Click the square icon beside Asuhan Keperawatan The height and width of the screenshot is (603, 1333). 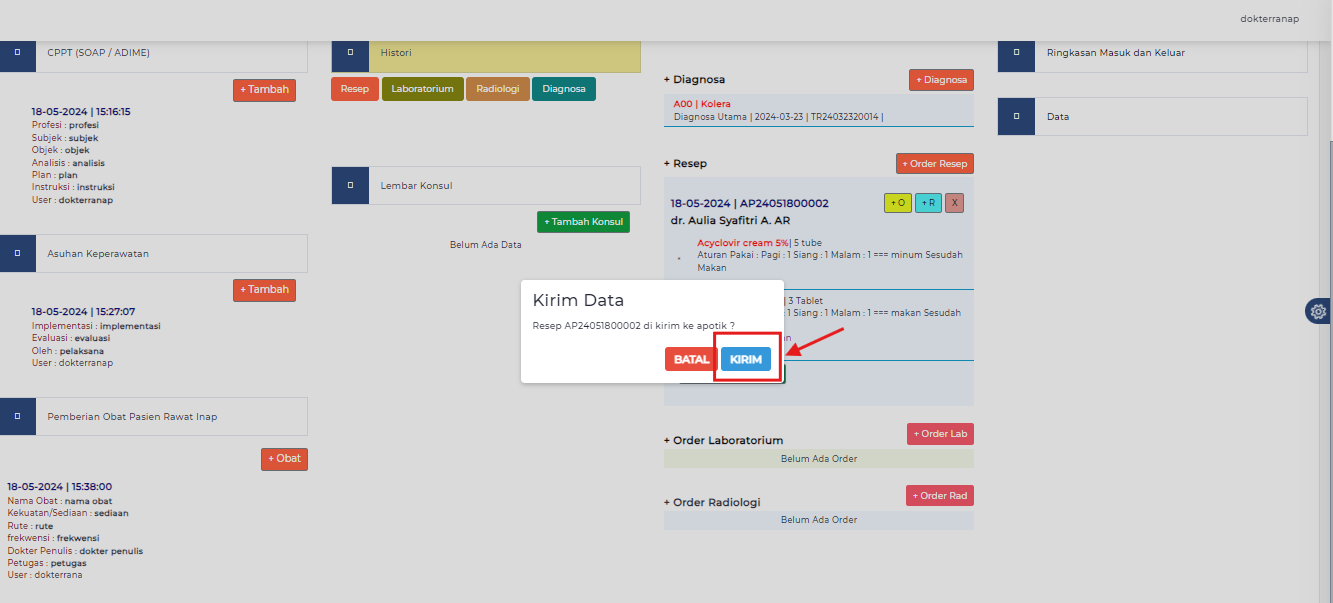18,254
